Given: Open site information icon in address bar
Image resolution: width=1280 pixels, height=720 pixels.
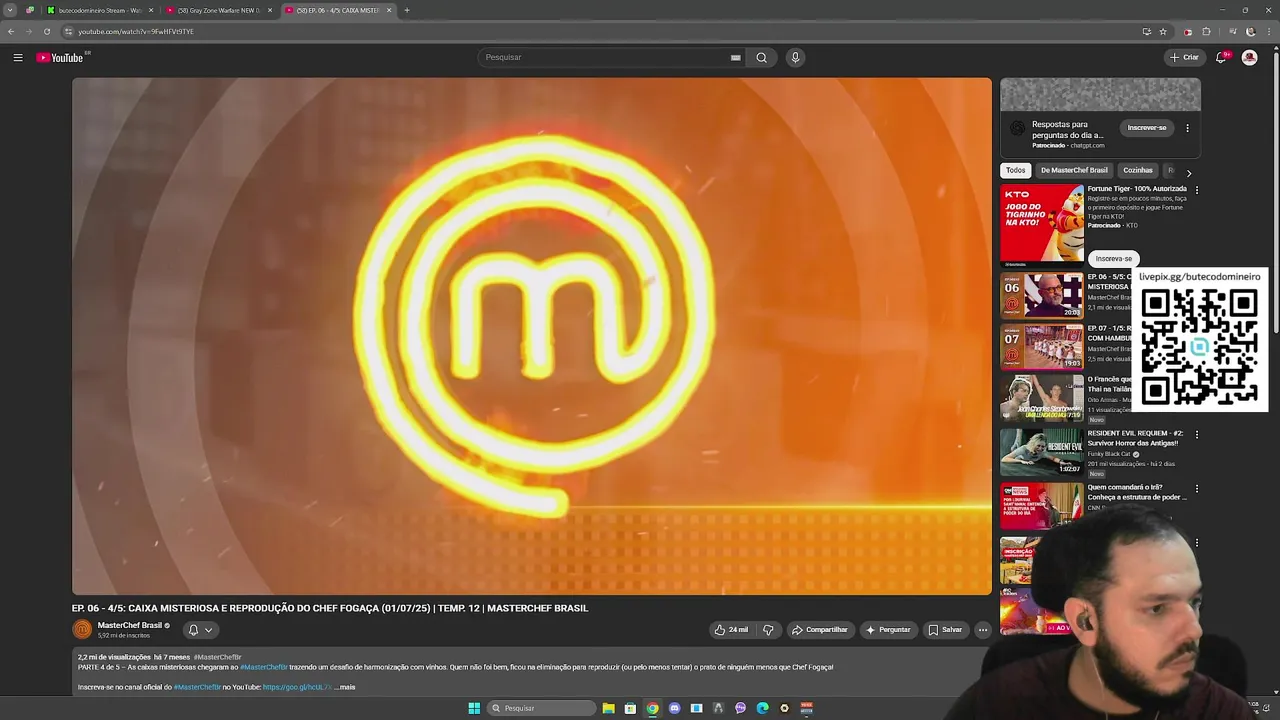Looking at the screenshot, I should [68, 31].
